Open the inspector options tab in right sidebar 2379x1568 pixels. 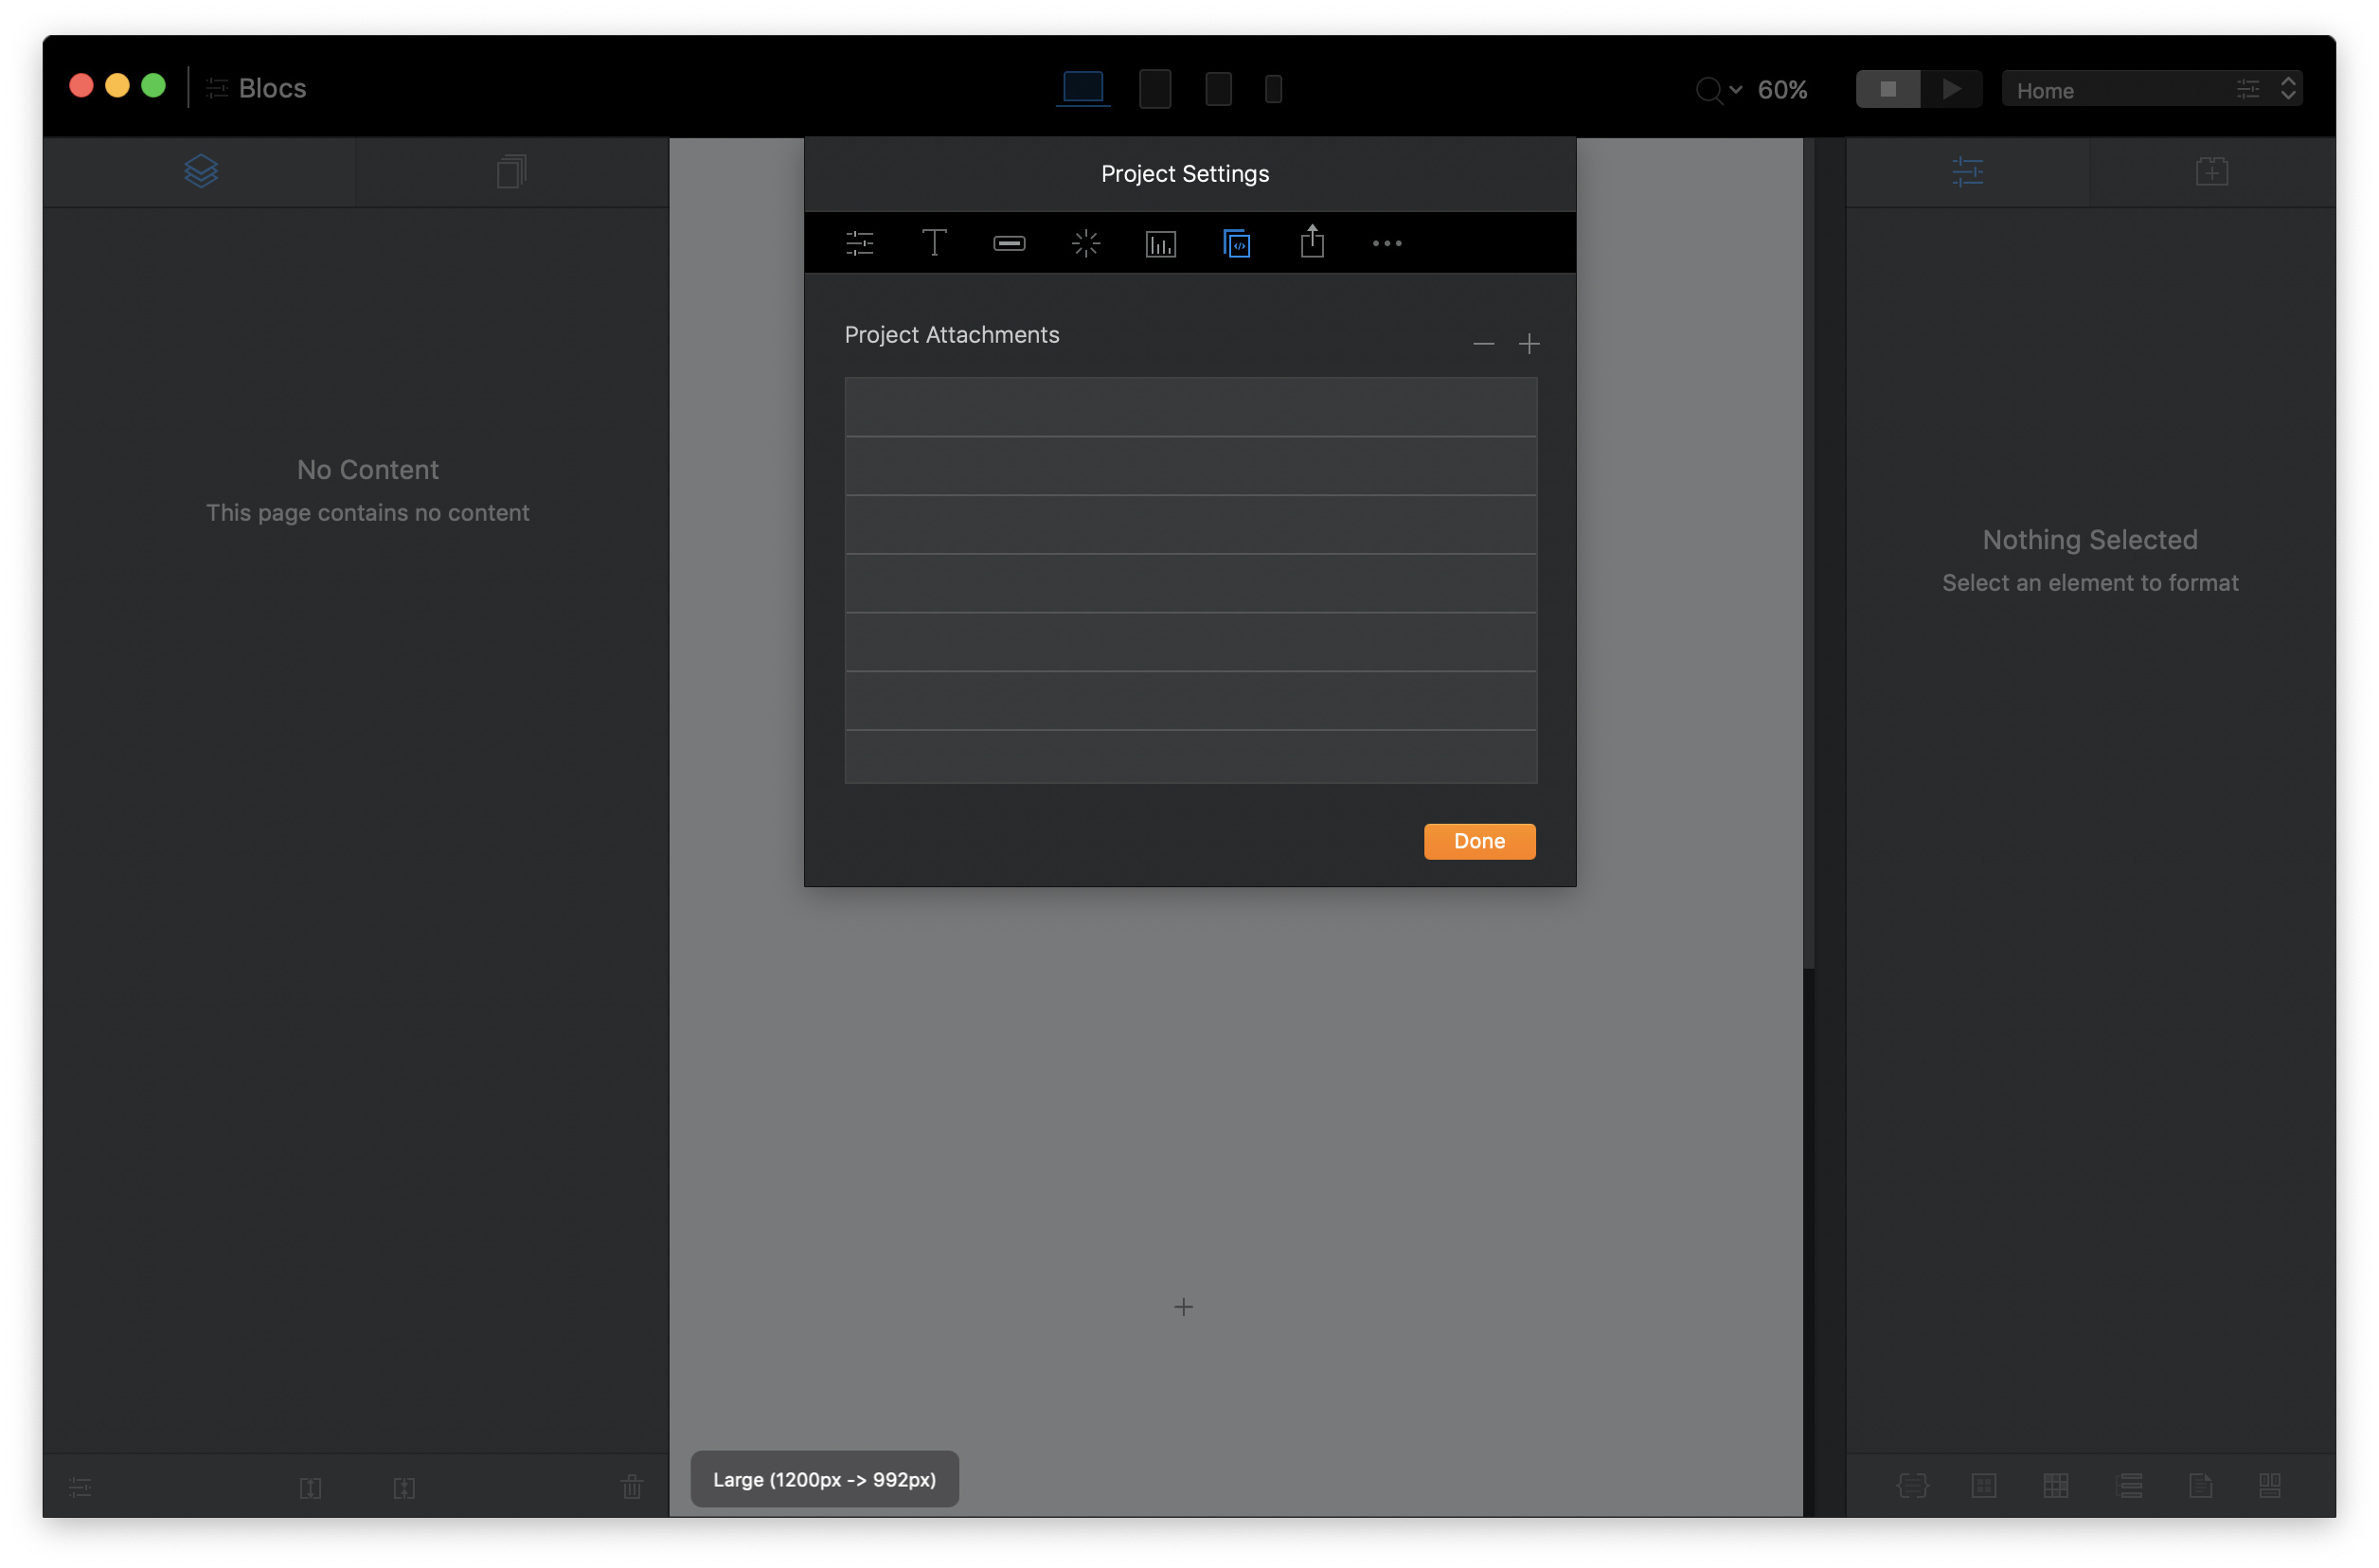(1967, 171)
